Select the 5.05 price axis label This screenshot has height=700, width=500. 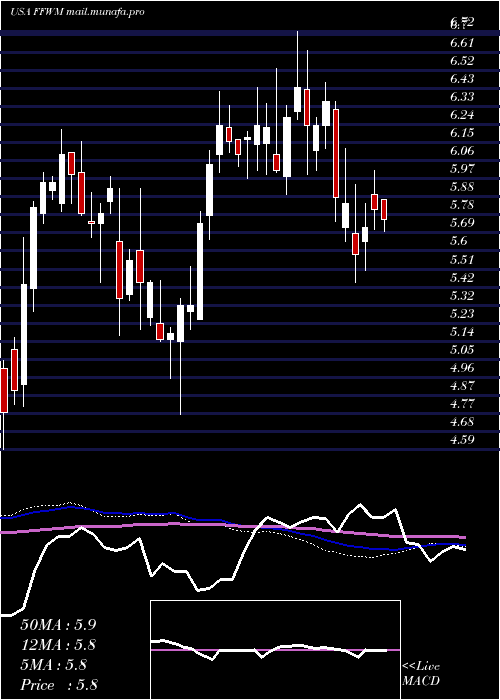click(462, 350)
